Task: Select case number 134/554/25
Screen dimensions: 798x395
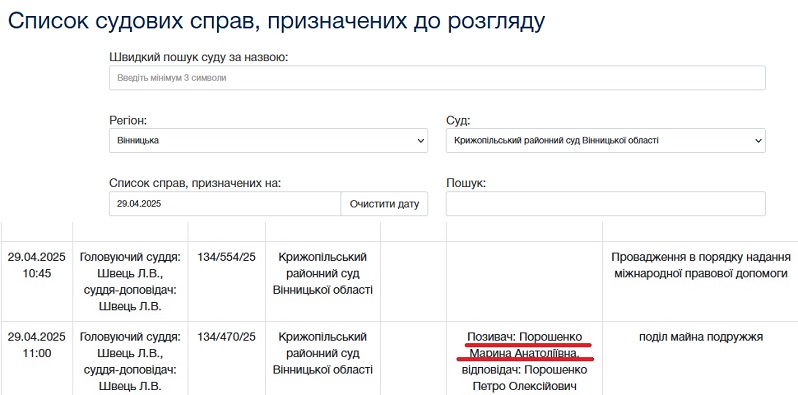Action: 226,257
